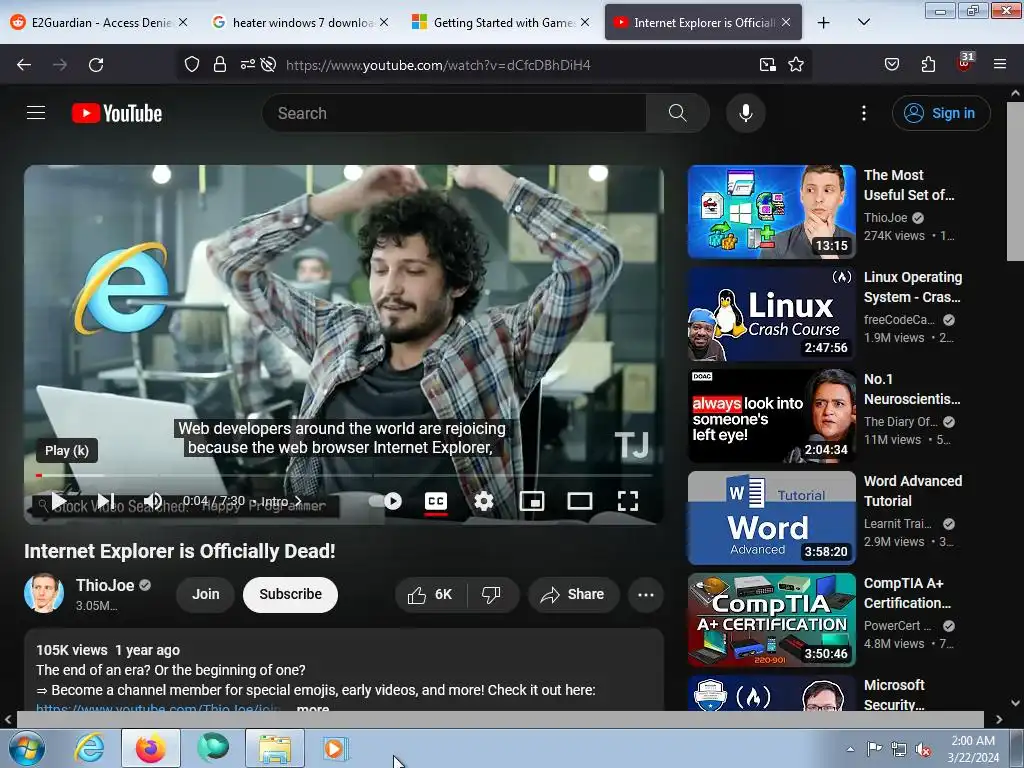Image resolution: width=1024 pixels, height=768 pixels.
Task: Click the vertical page scrollbar thumb
Action: click(x=1015, y=182)
